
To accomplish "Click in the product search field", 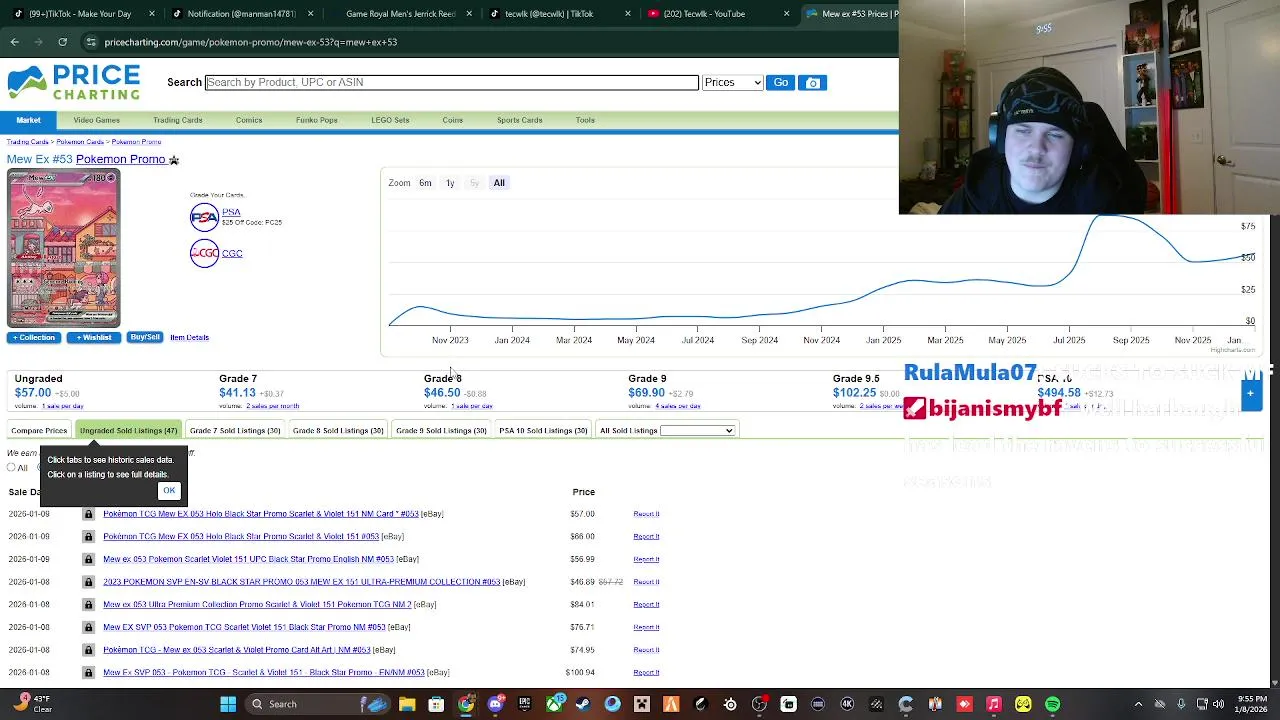I will coord(451,83).
